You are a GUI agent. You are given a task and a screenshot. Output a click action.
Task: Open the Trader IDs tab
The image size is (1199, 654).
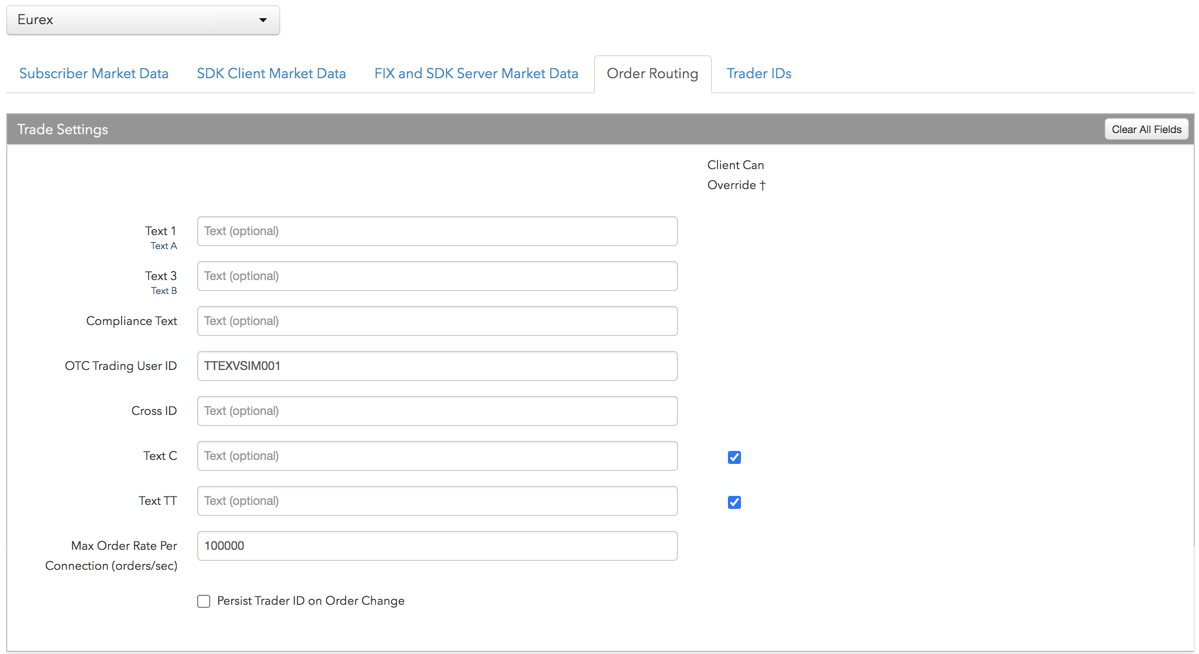coord(759,73)
